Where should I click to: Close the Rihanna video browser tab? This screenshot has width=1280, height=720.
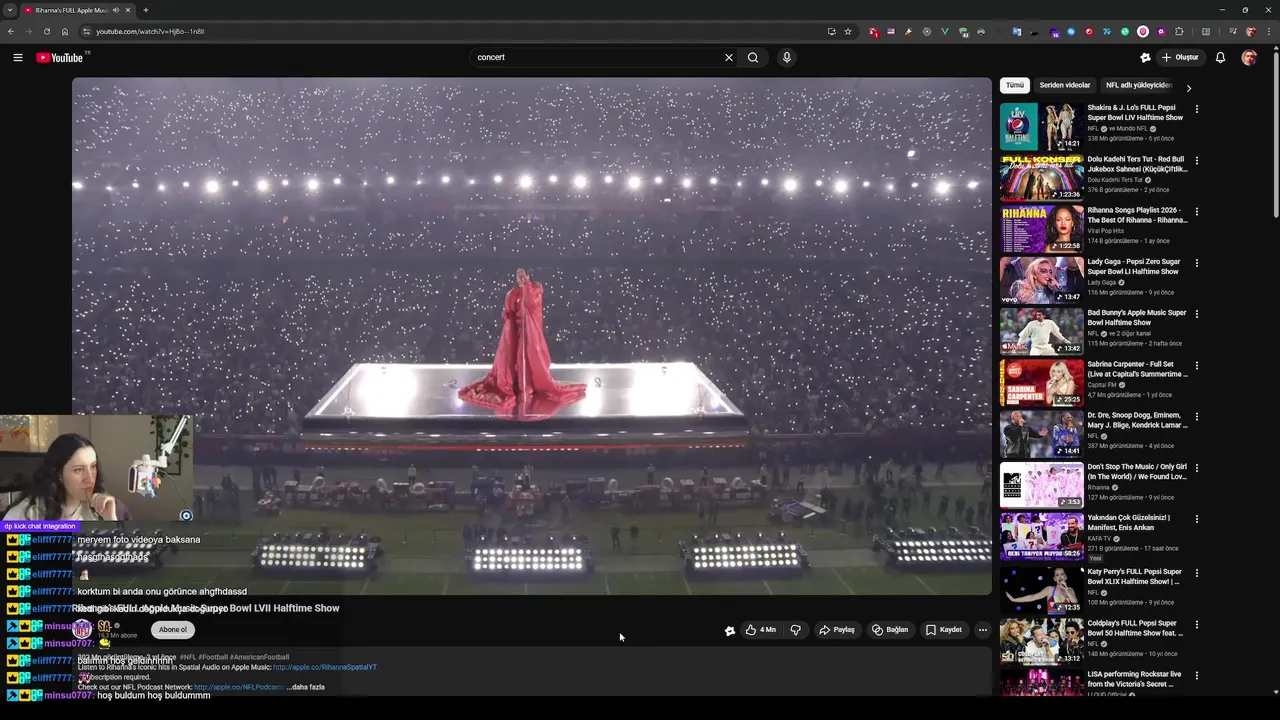pos(128,10)
